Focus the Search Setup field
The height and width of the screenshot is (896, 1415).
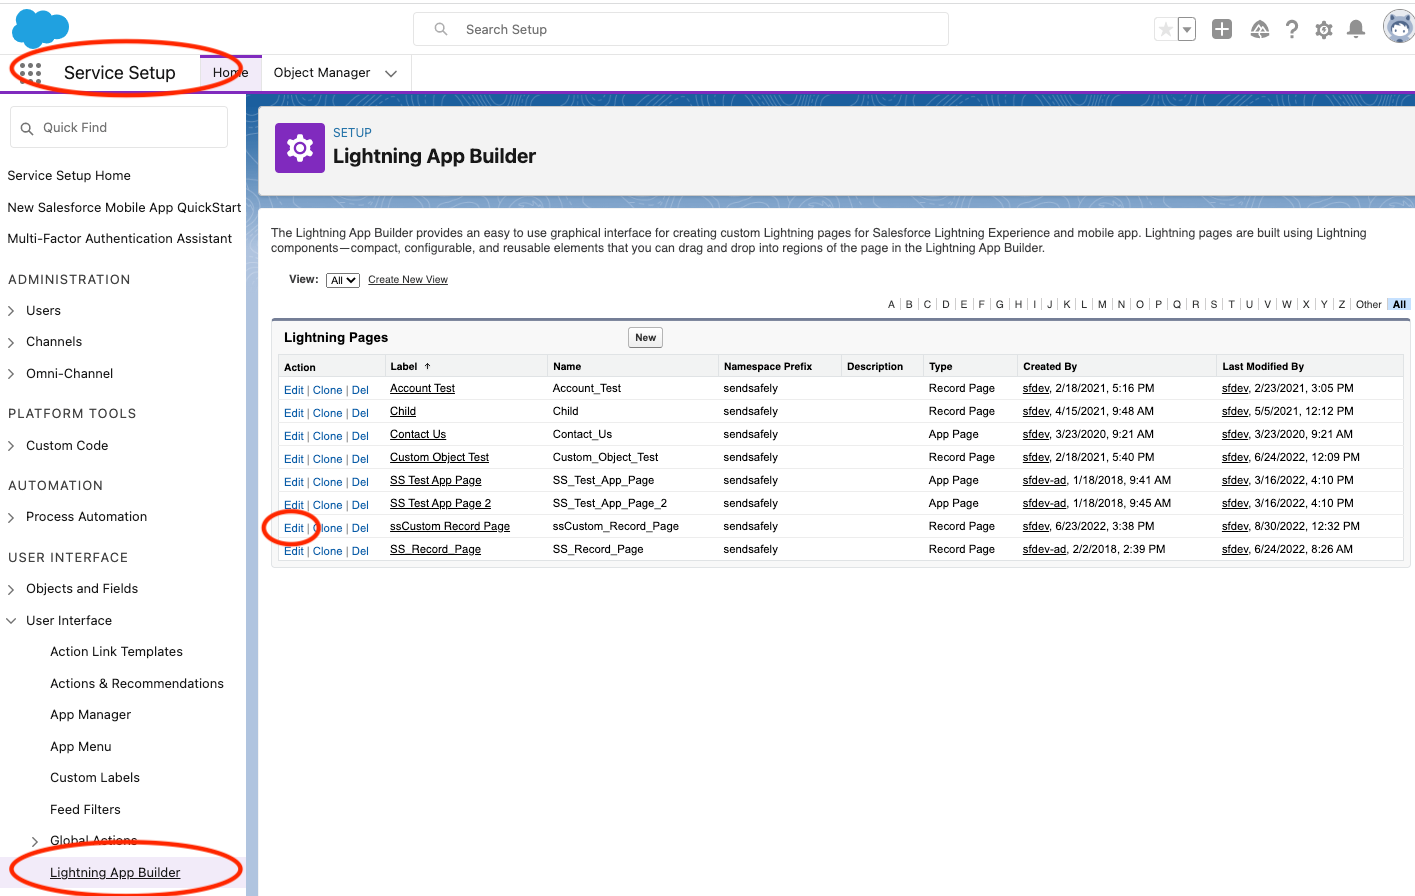pyautogui.click(x=681, y=29)
